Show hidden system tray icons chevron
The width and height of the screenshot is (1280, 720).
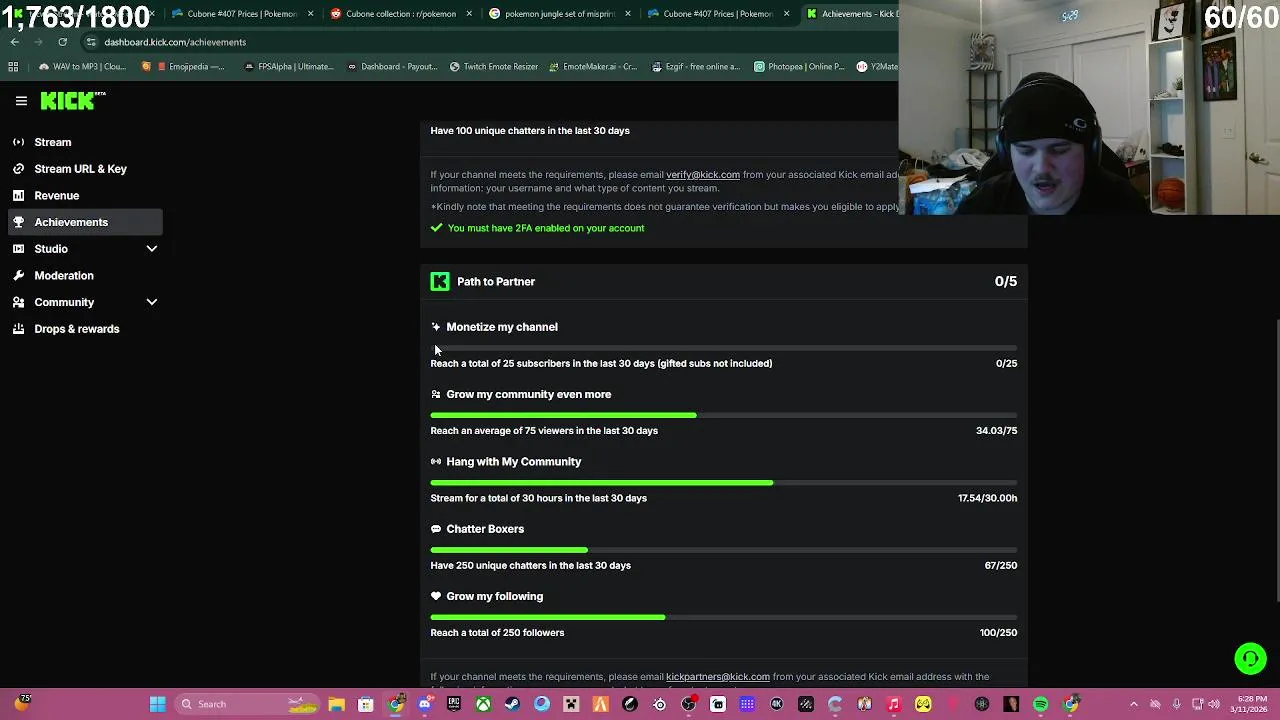[1133, 704]
